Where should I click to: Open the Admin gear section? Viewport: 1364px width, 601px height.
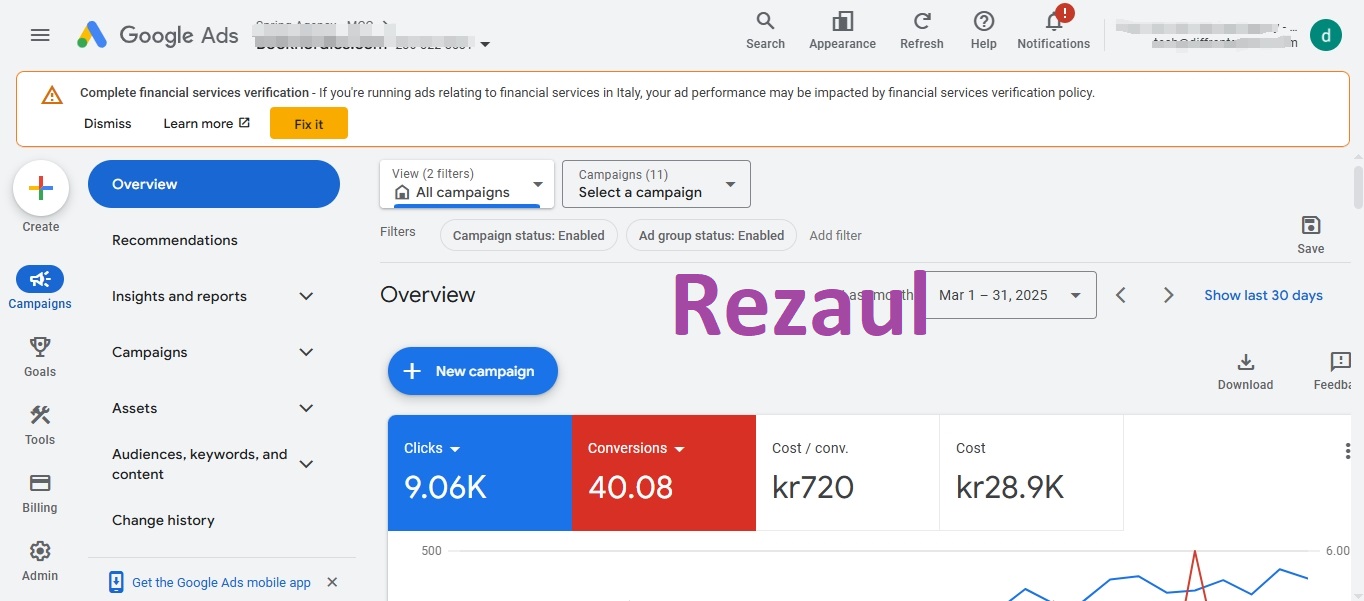tap(40, 560)
